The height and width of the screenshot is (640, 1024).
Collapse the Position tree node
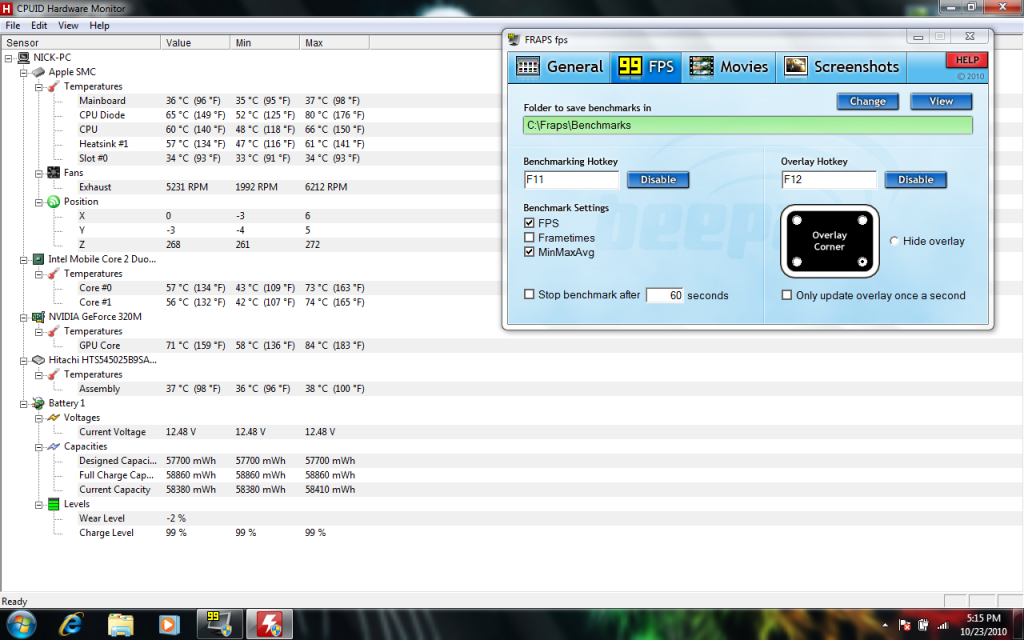39,202
